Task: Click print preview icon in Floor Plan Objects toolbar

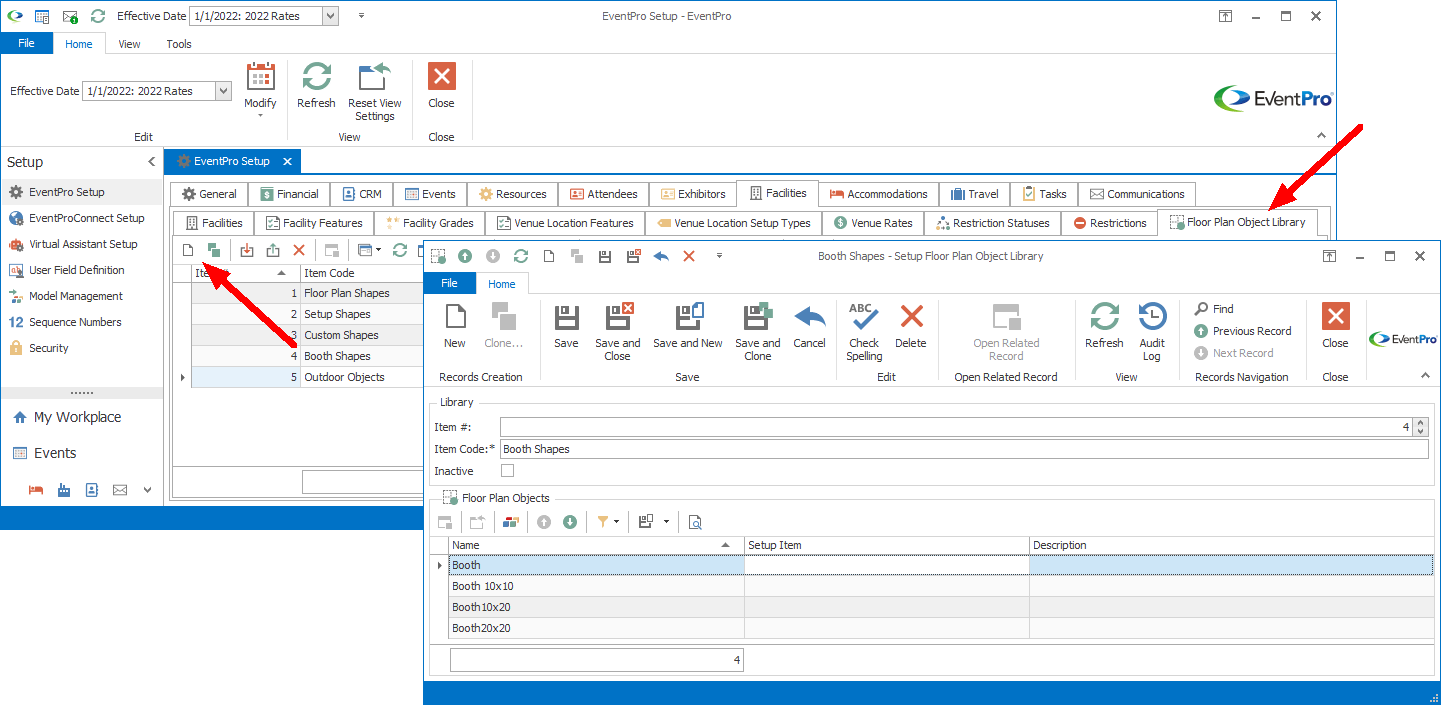Action: tap(696, 521)
